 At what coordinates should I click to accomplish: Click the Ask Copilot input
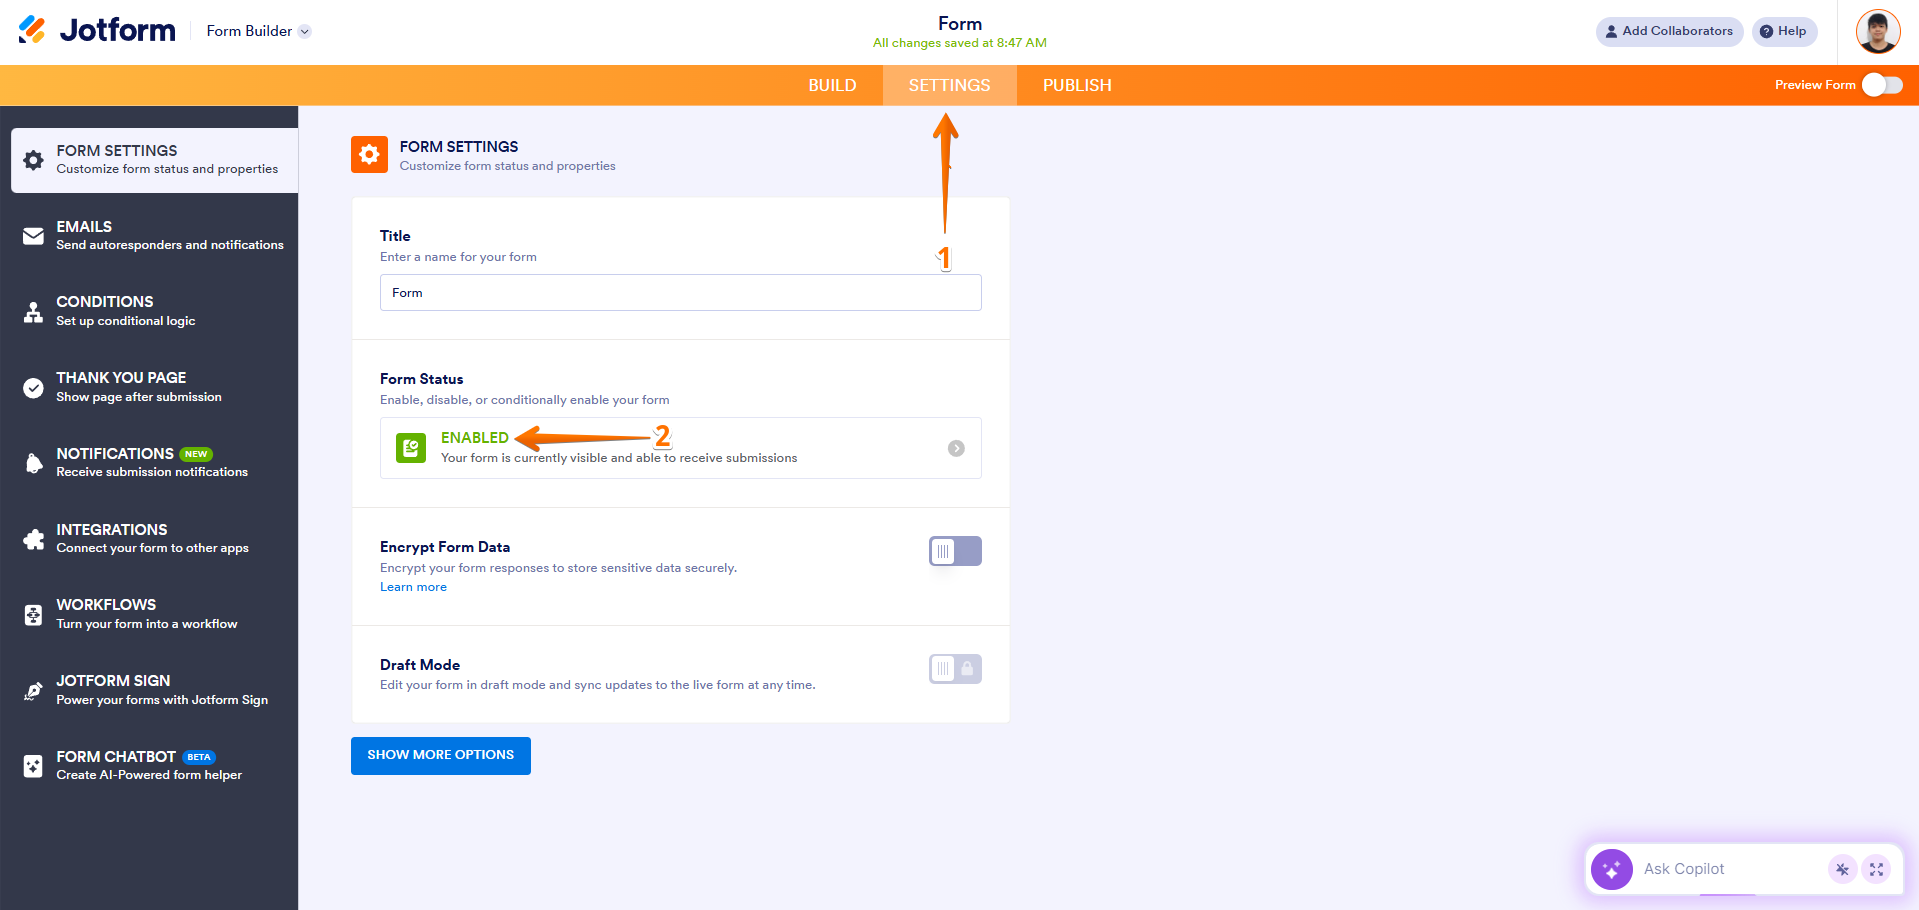tap(1729, 869)
